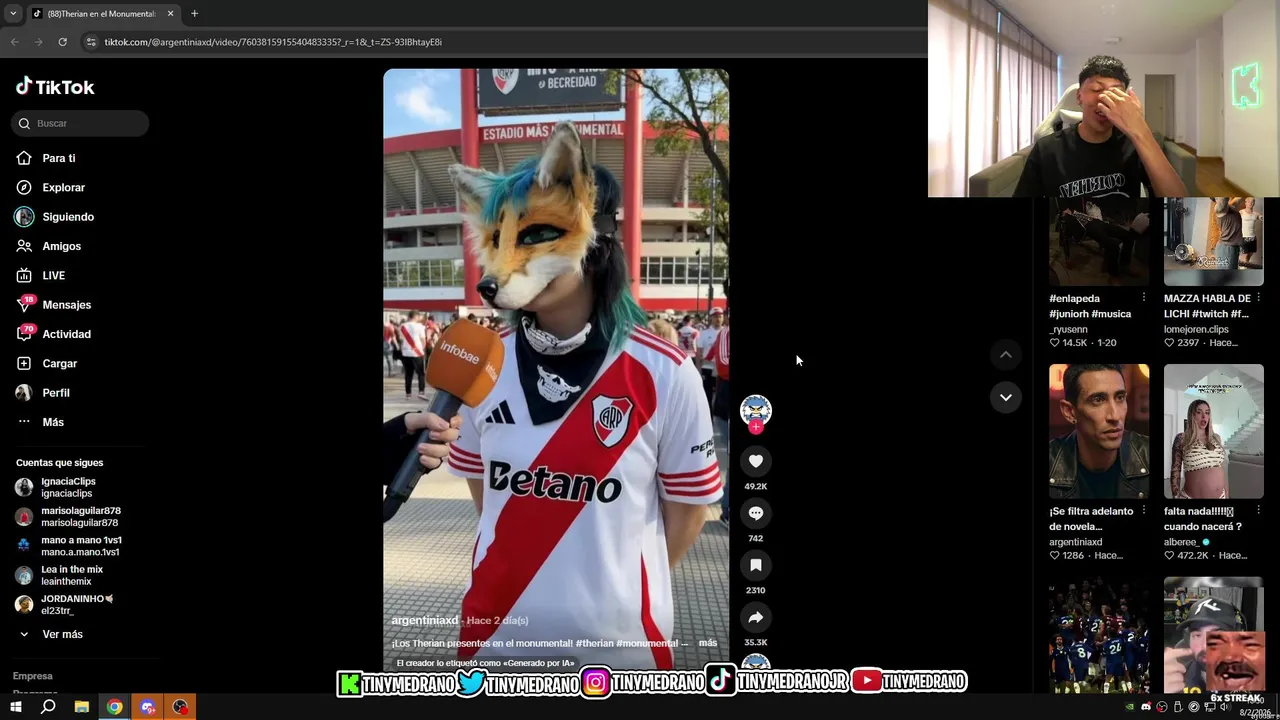Open IgnaciaClips followed account

[x=68, y=487]
